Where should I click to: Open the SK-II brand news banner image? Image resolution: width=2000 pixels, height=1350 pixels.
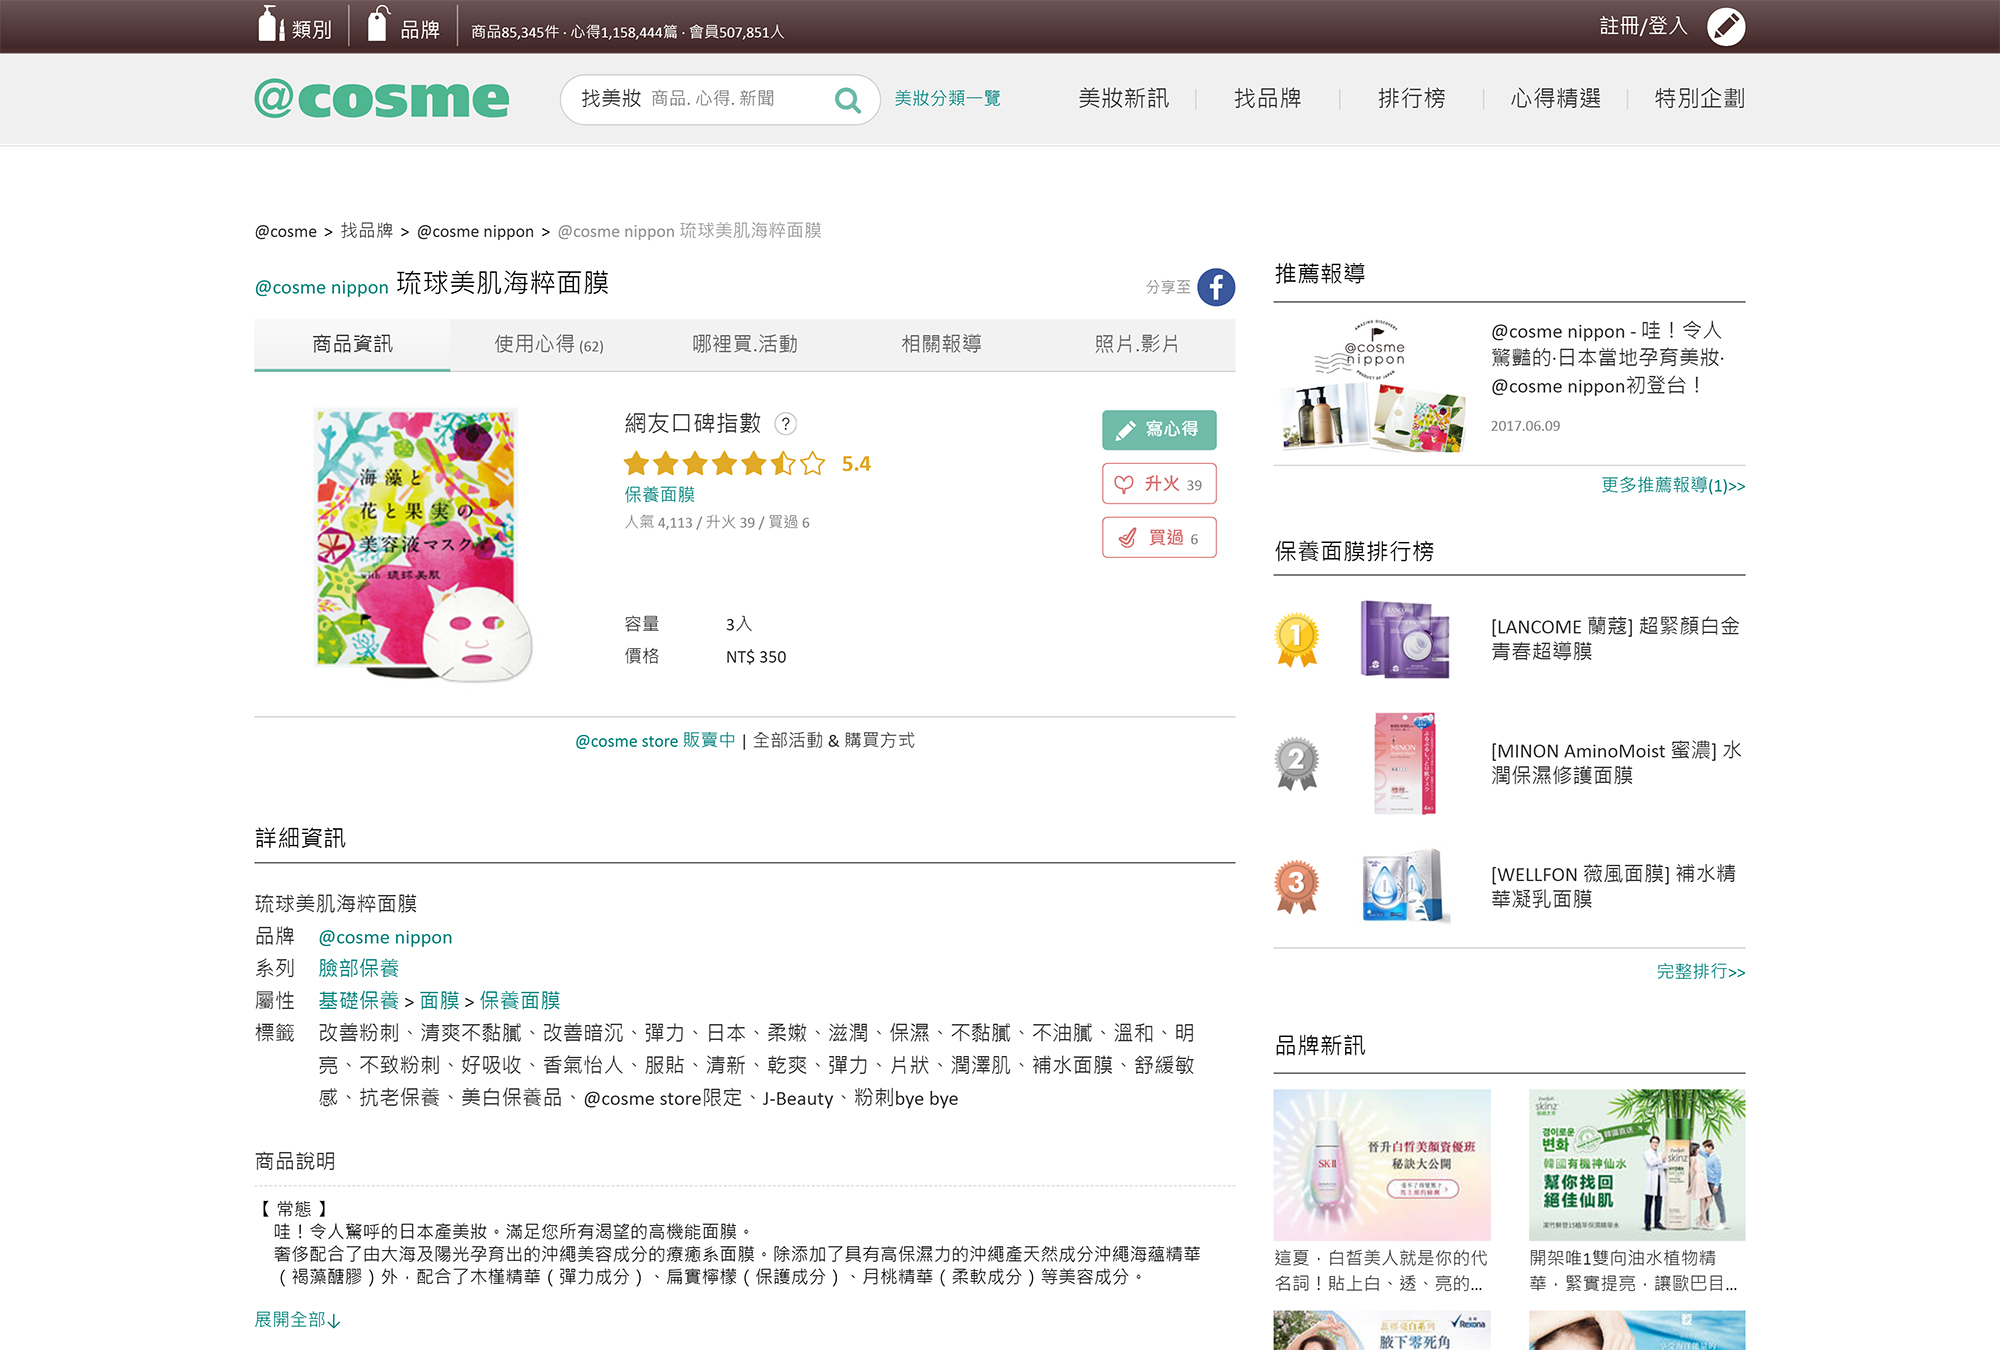1382,1165
